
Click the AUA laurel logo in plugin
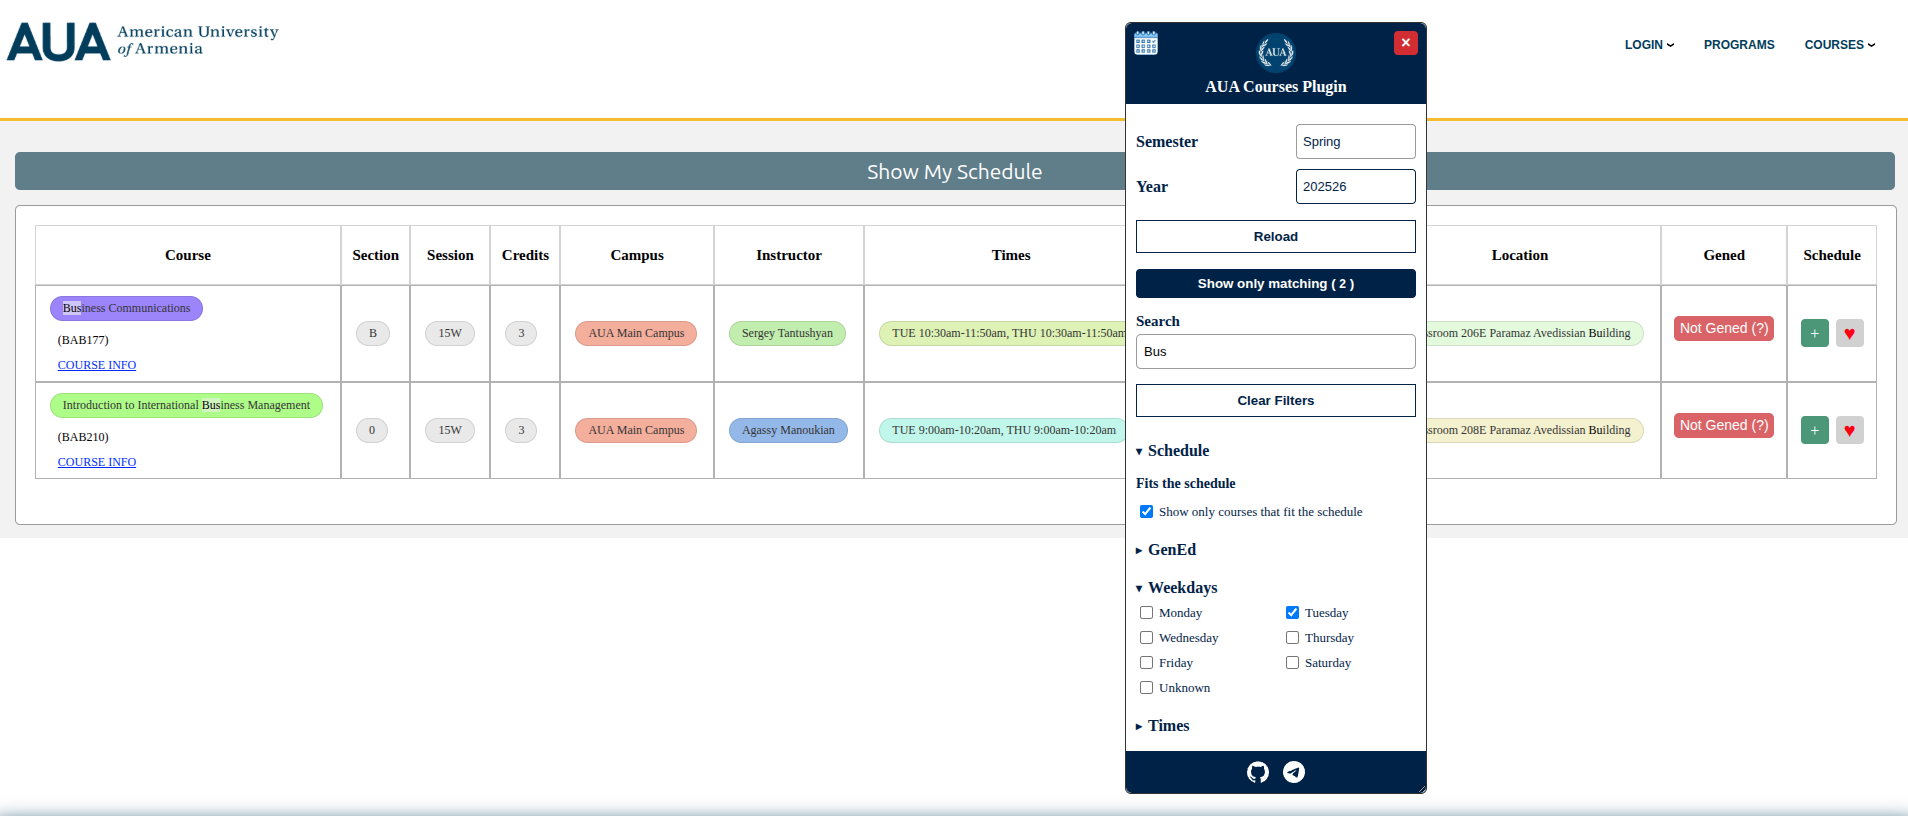(x=1275, y=52)
